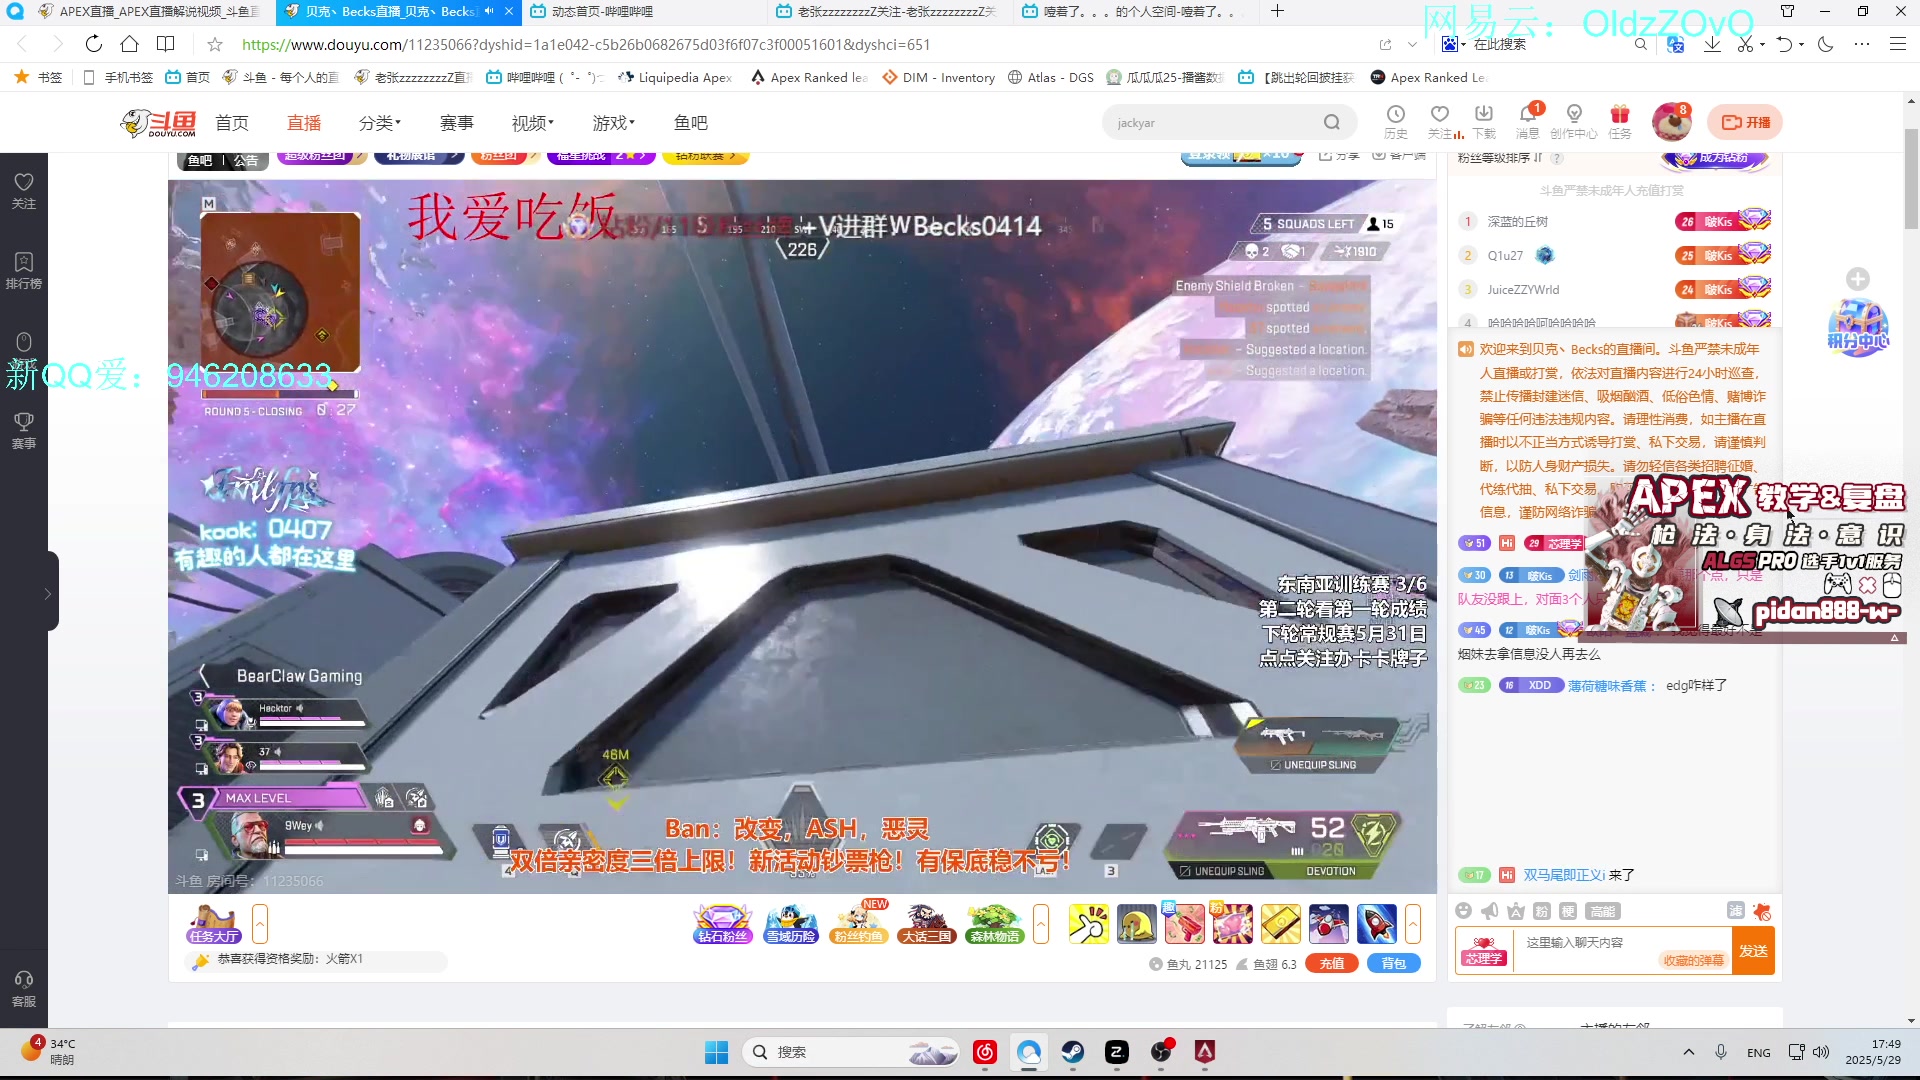The height and width of the screenshot is (1080, 1920).
Task: Switch to APEX直播 first browser tab
Action: 150,11
